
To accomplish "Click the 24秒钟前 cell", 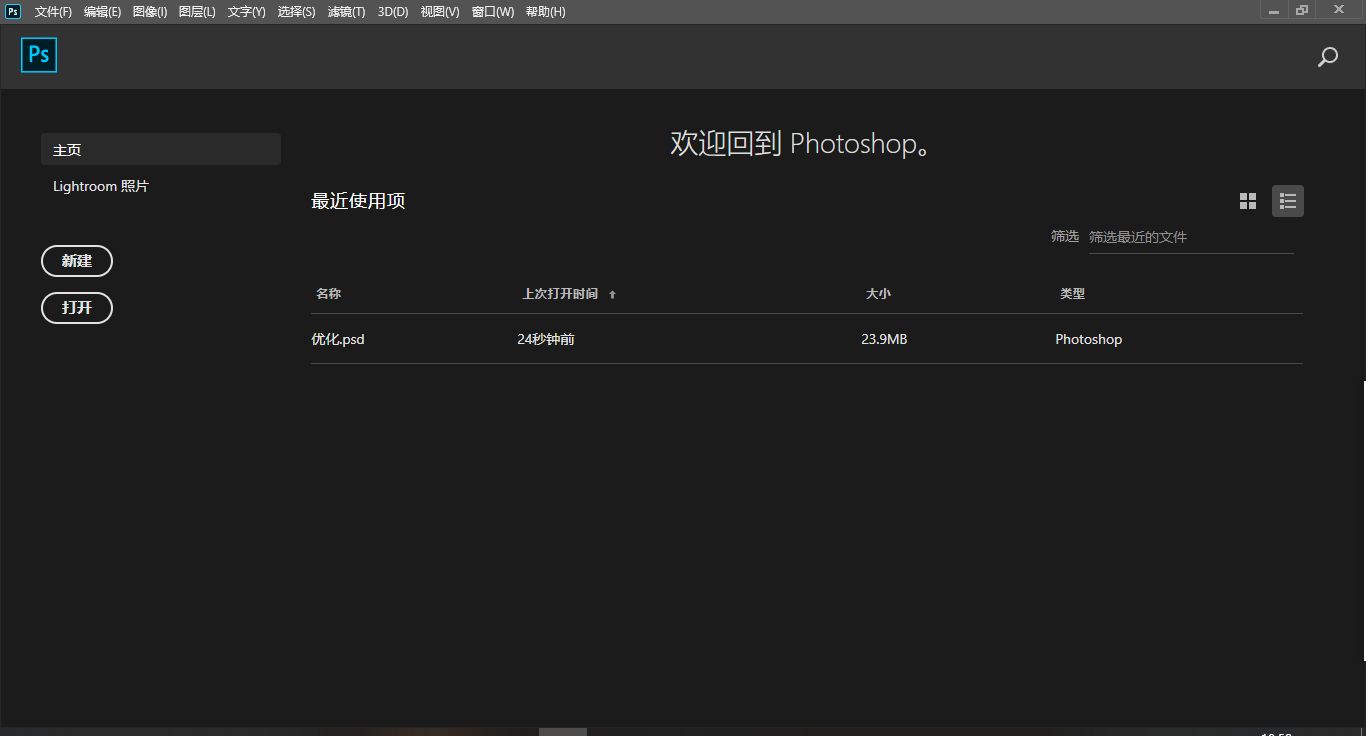I will click(546, 339).
